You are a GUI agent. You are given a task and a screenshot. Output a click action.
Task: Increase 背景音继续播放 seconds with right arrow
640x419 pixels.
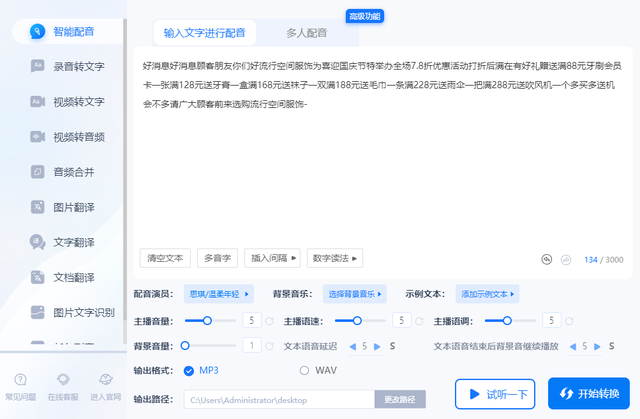[597, 347]
